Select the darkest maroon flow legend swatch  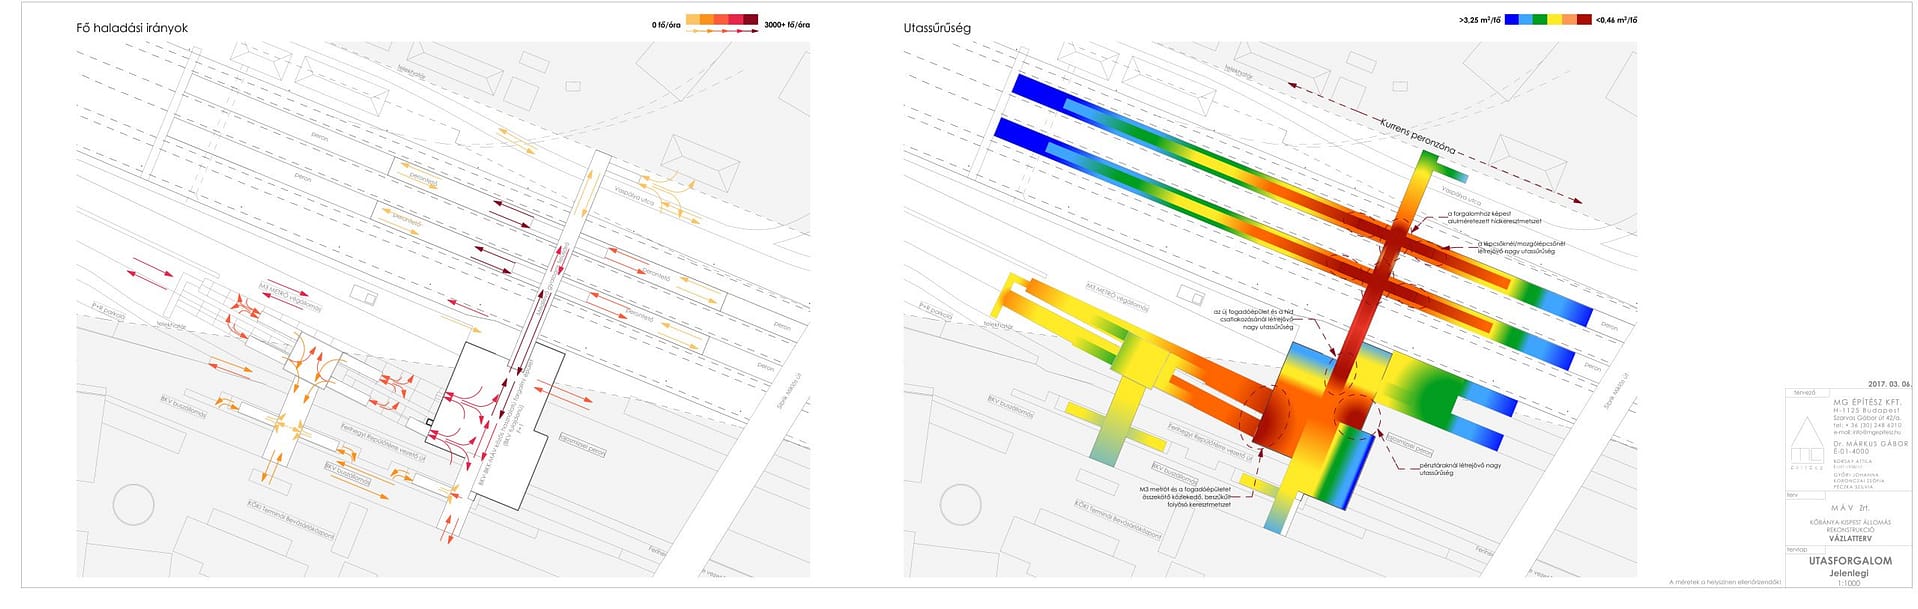[x=751, y=20]
